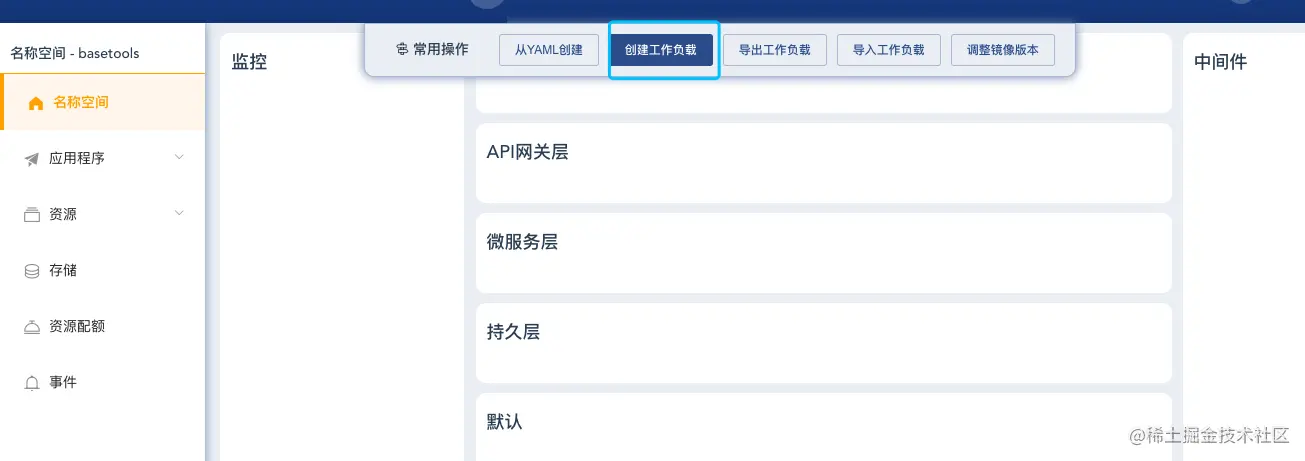Viewport: 1305px width, 461px height.
Task: Click the 资源 box icon in sidebar
Action: tap(31, 215)
